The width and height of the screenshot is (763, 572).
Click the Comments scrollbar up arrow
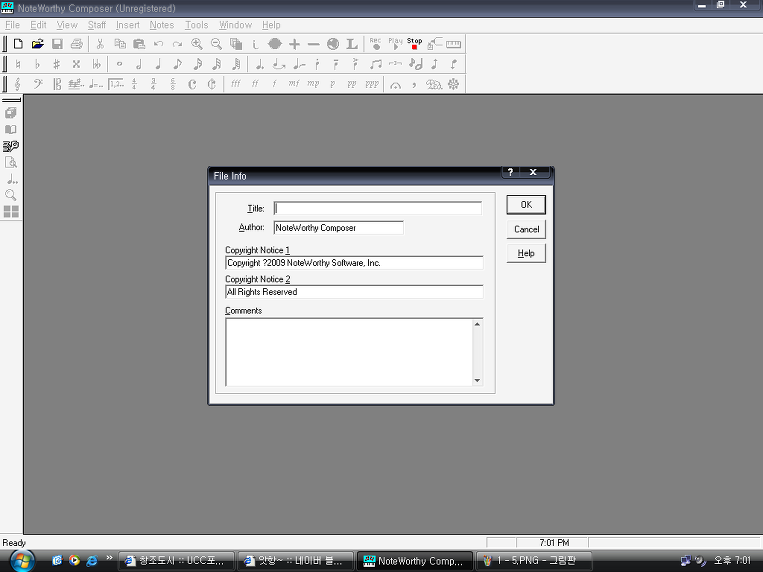477,324
